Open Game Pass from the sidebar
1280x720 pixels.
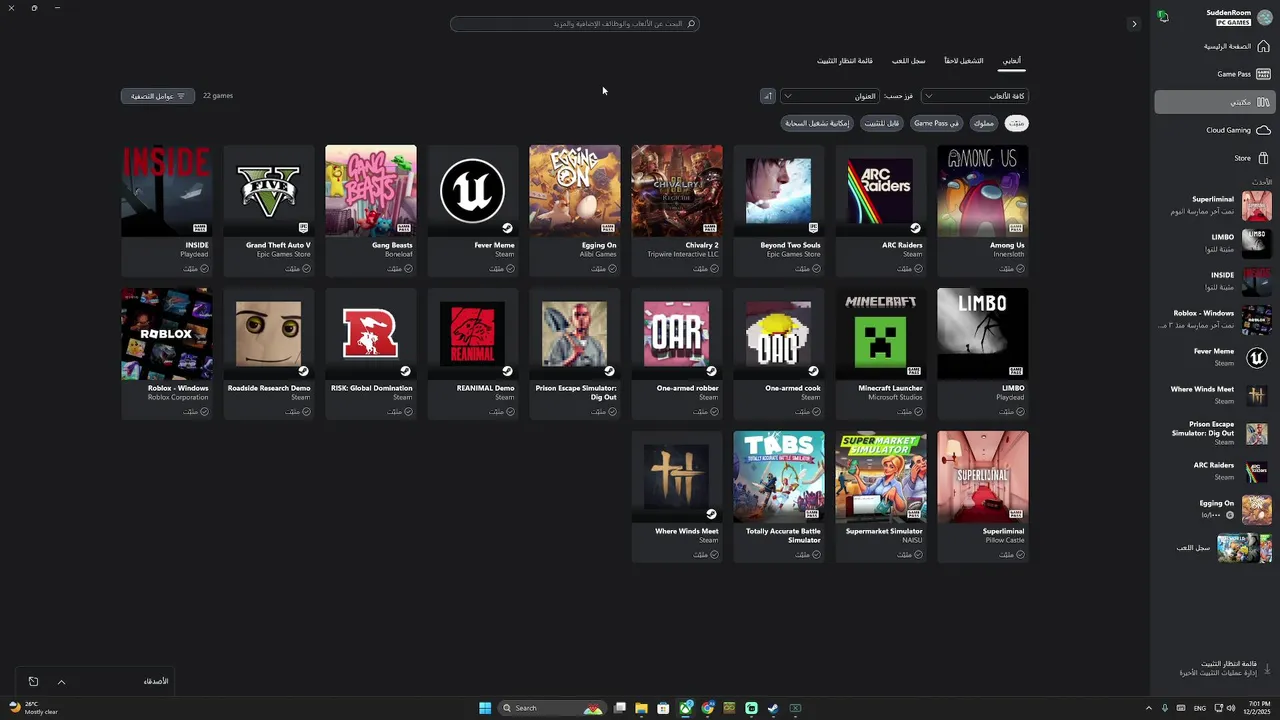(1213, 74)
